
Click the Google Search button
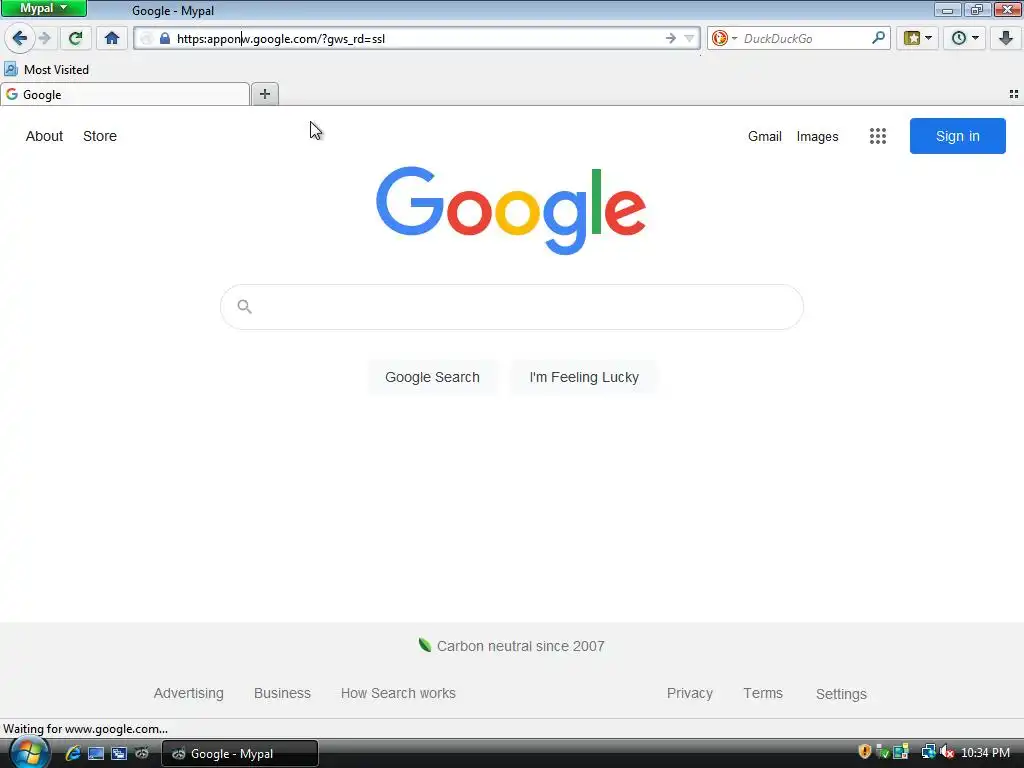pos(432,377)
